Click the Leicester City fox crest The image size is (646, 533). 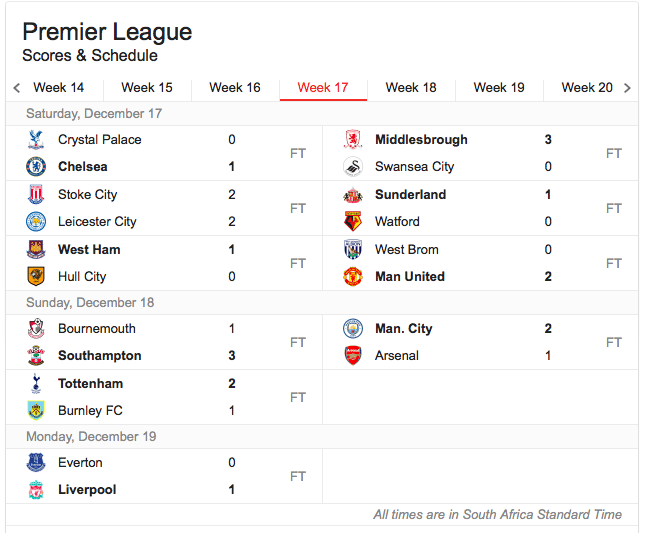click(x=36, y=222)
